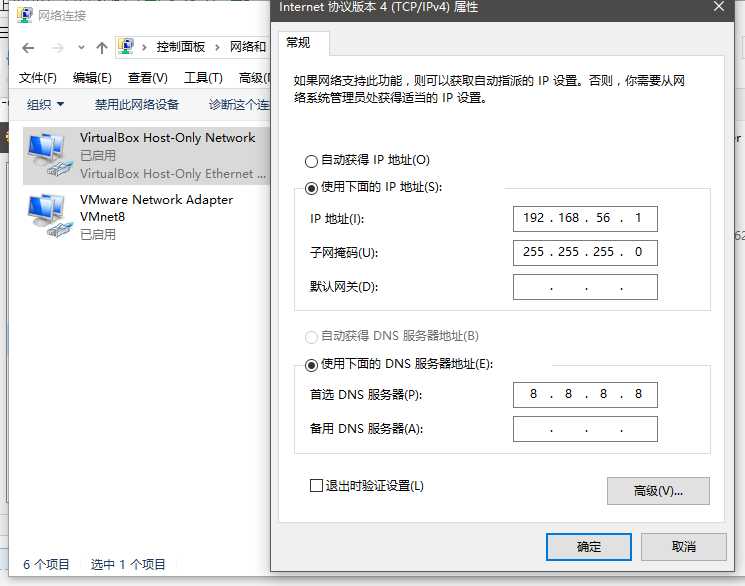This screenshot has width=745, height=586.
Task: Open the 文件(F) menu
Action: [38, 77]
